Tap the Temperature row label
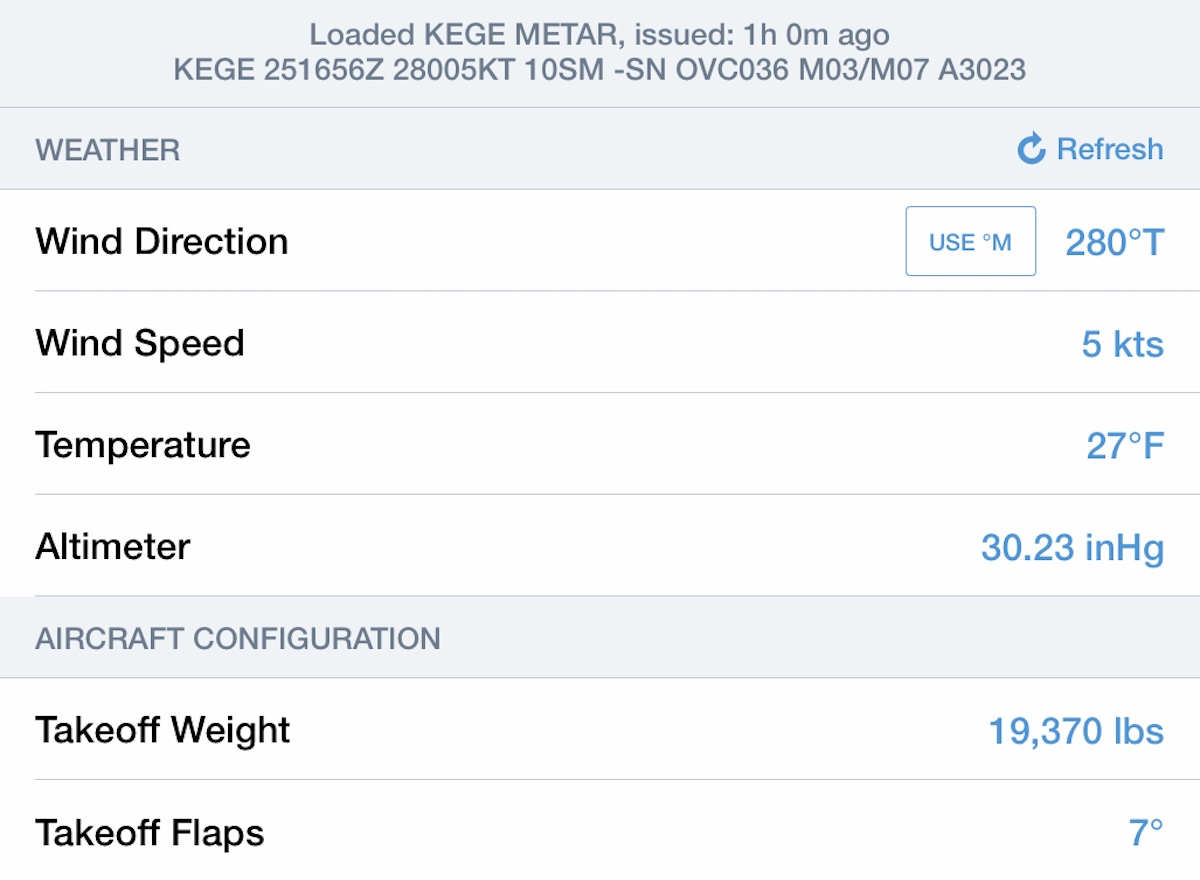The height and width of the screenshot is (880, 1200). tap(143, 445)
